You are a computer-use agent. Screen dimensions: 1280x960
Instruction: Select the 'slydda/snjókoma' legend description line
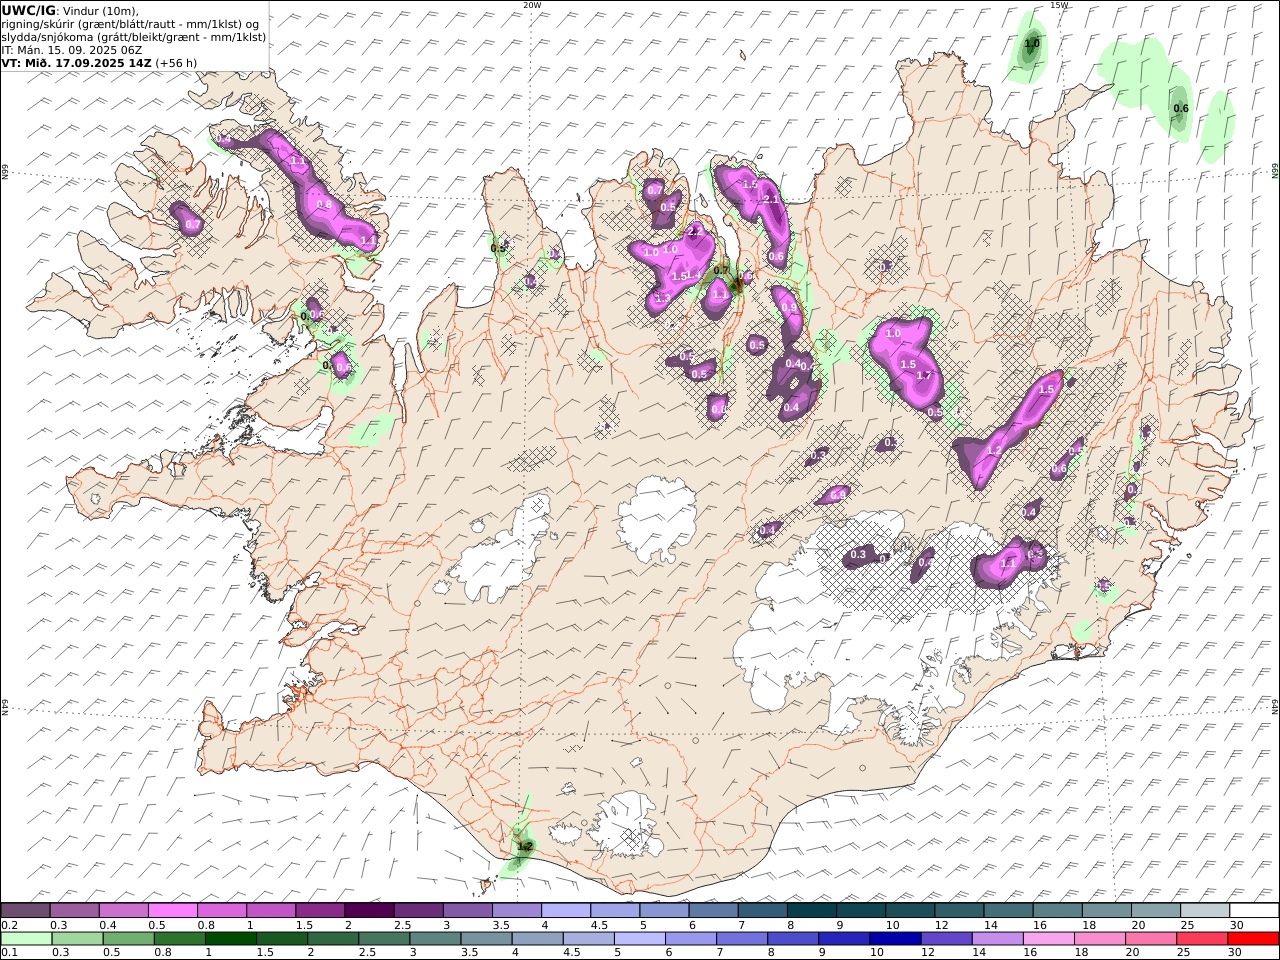click(x=133, y=36)
